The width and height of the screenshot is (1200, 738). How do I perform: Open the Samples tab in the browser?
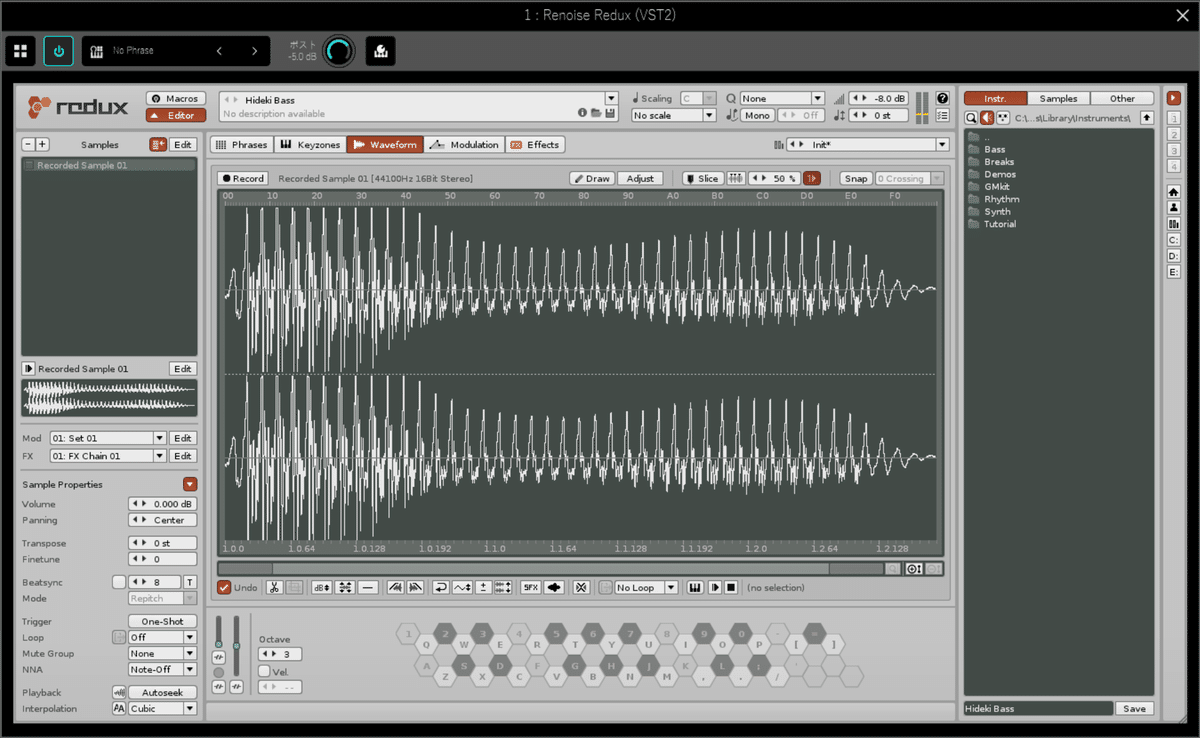pyautogui.click(x=1060, y=97)
